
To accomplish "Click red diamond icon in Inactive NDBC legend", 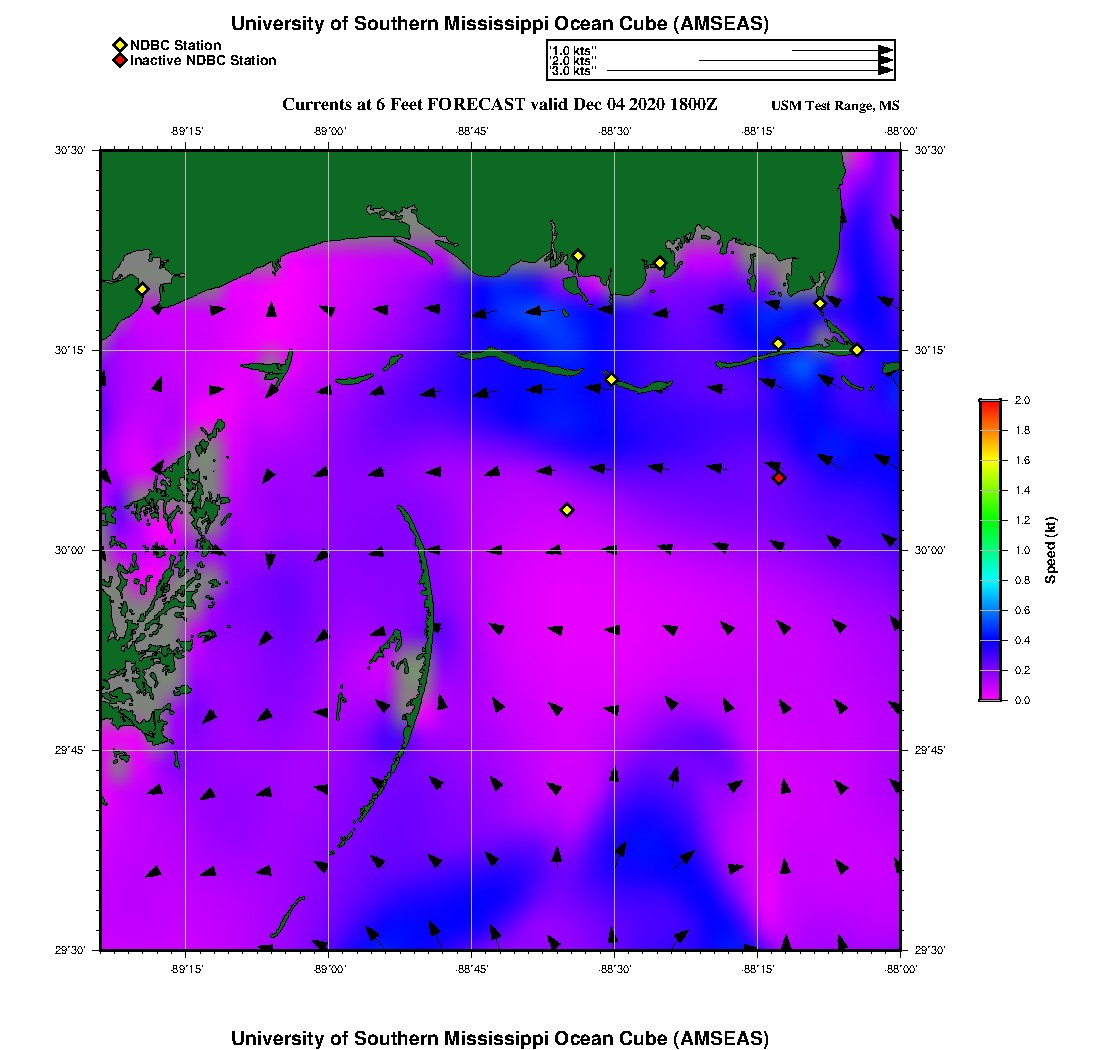I will pyautogui.click(x=120, y=61).
